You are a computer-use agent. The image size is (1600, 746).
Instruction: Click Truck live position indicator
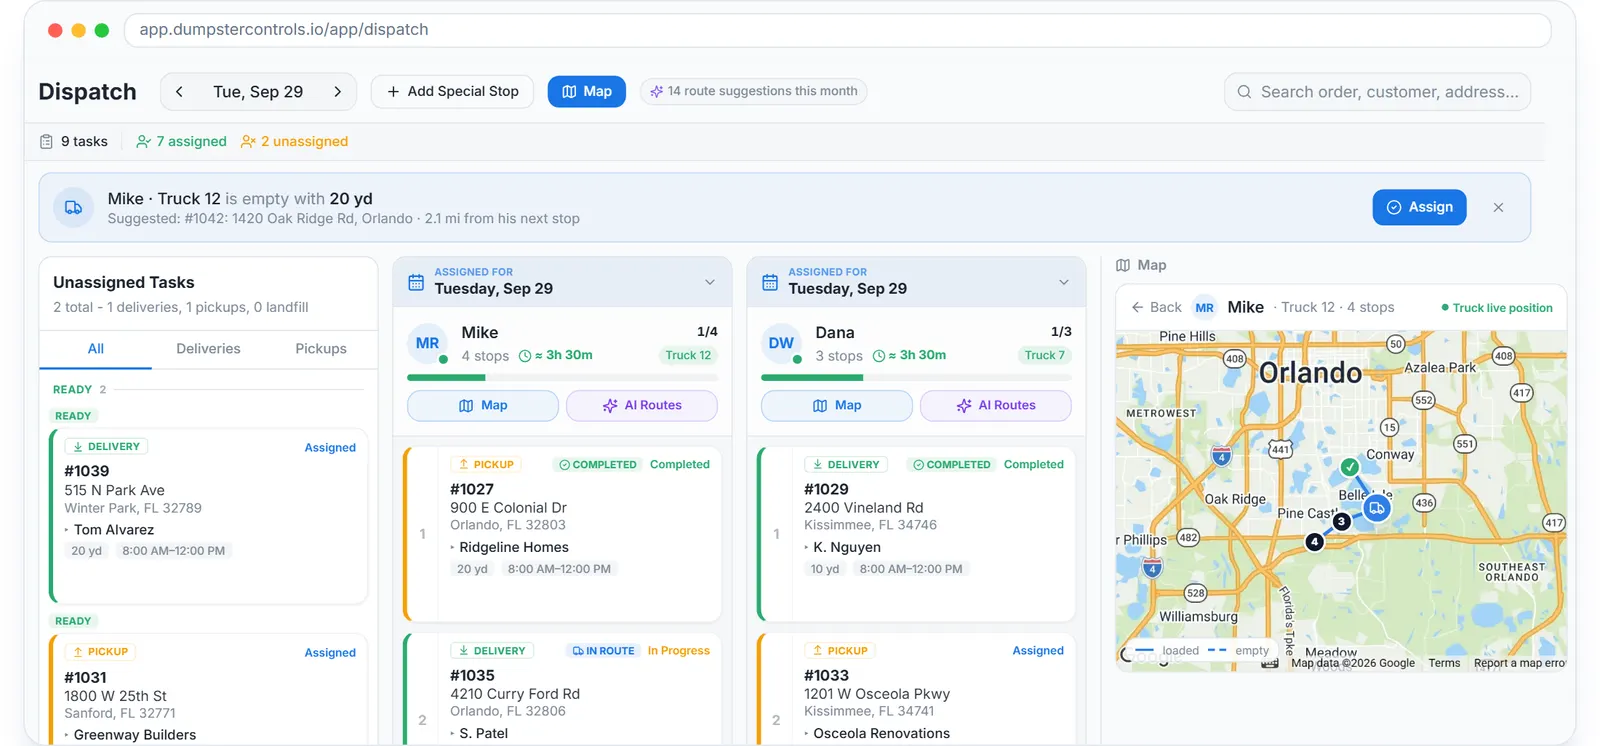1497,308
